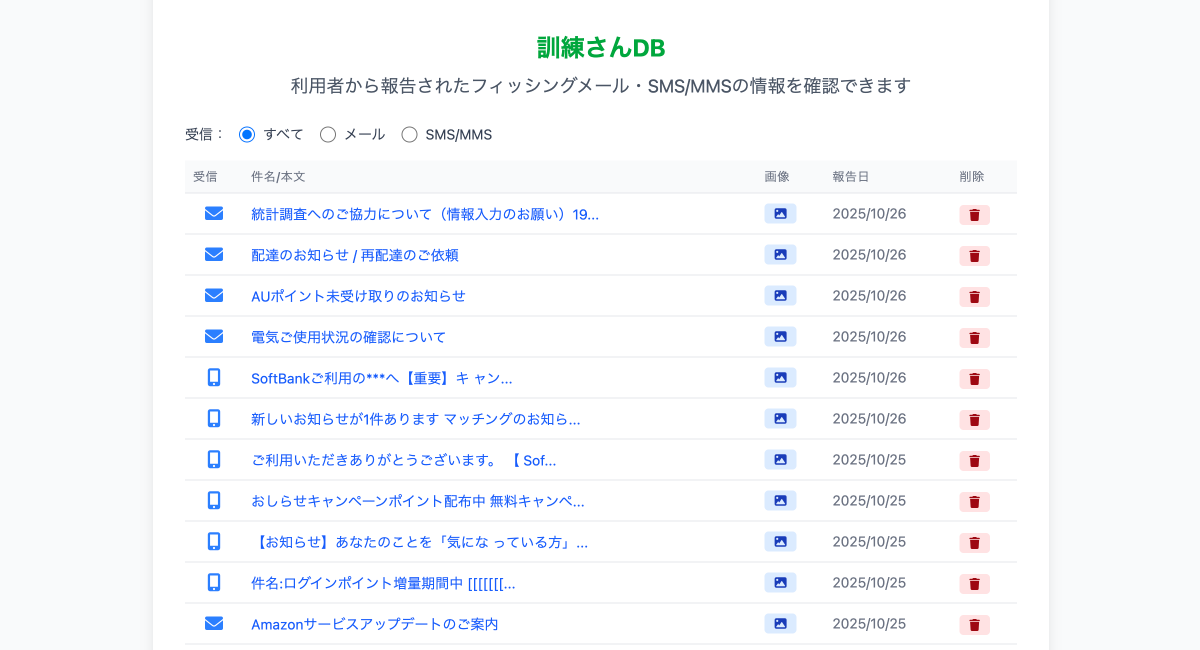Screen dimensions: 1200x650
Task: Select the SMS/MMS filter option
Action: click(409, 133)
